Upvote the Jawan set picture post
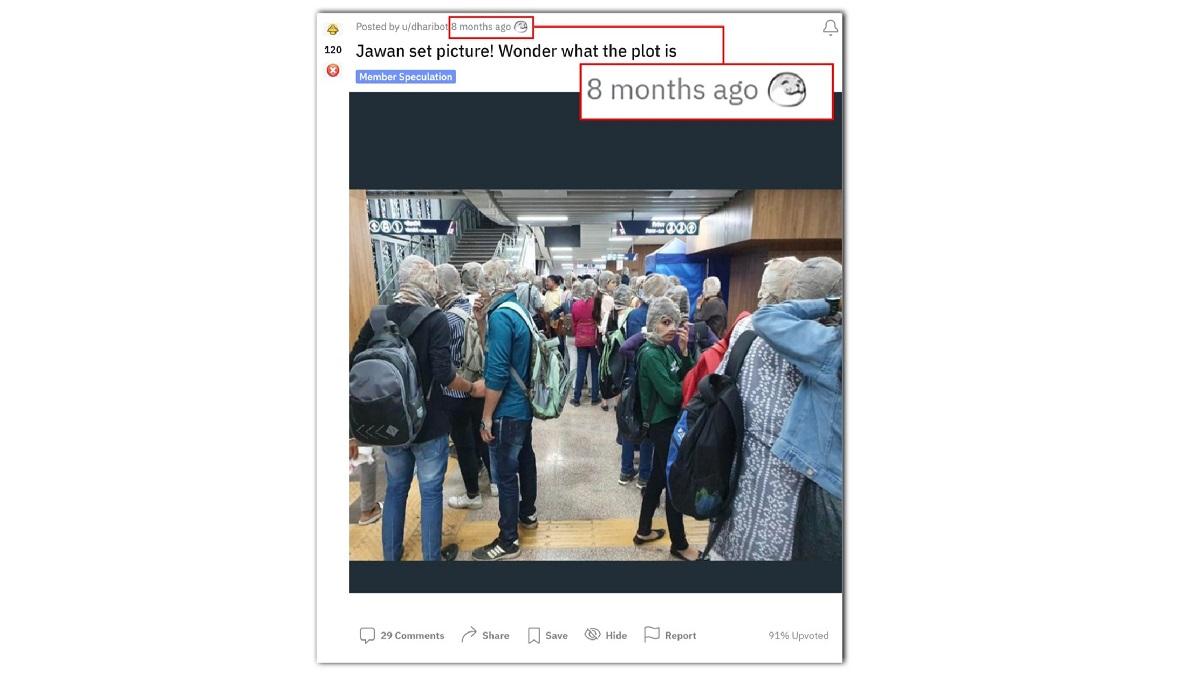The image size is (1200, 675). pyautogui.click(x=333, y=29)
